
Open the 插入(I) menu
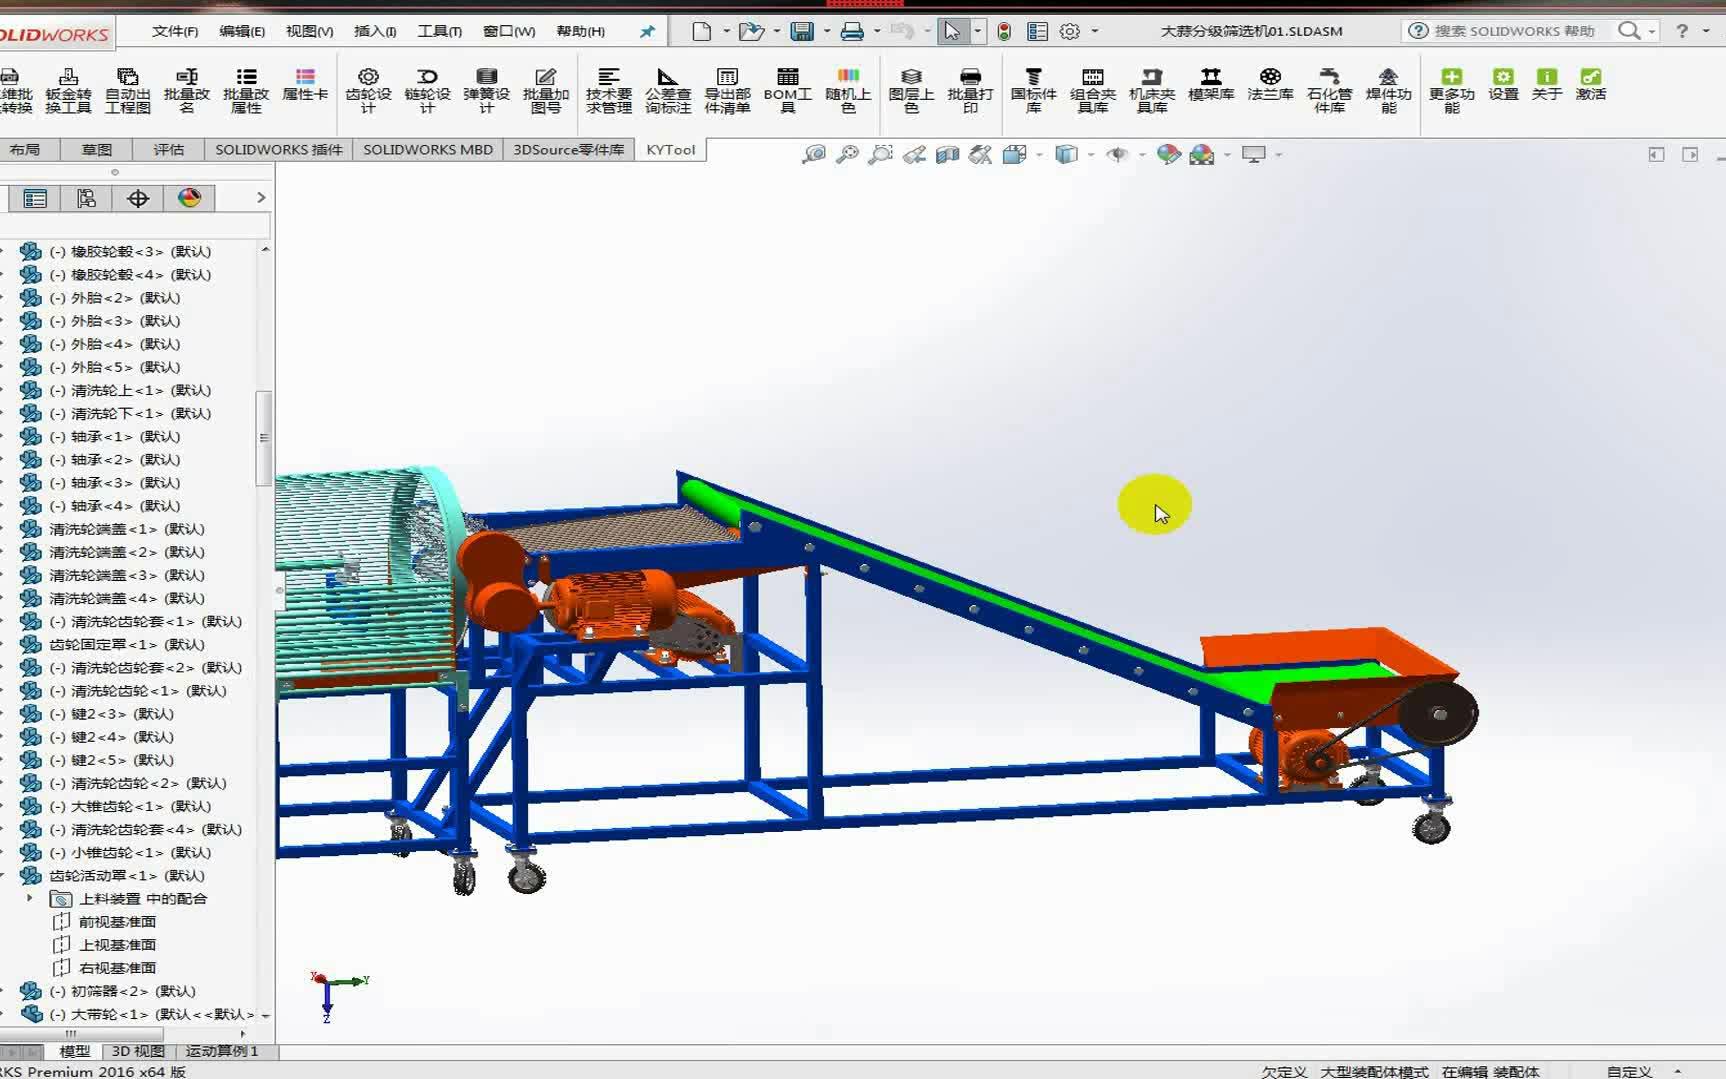click(x=375, y=31)
